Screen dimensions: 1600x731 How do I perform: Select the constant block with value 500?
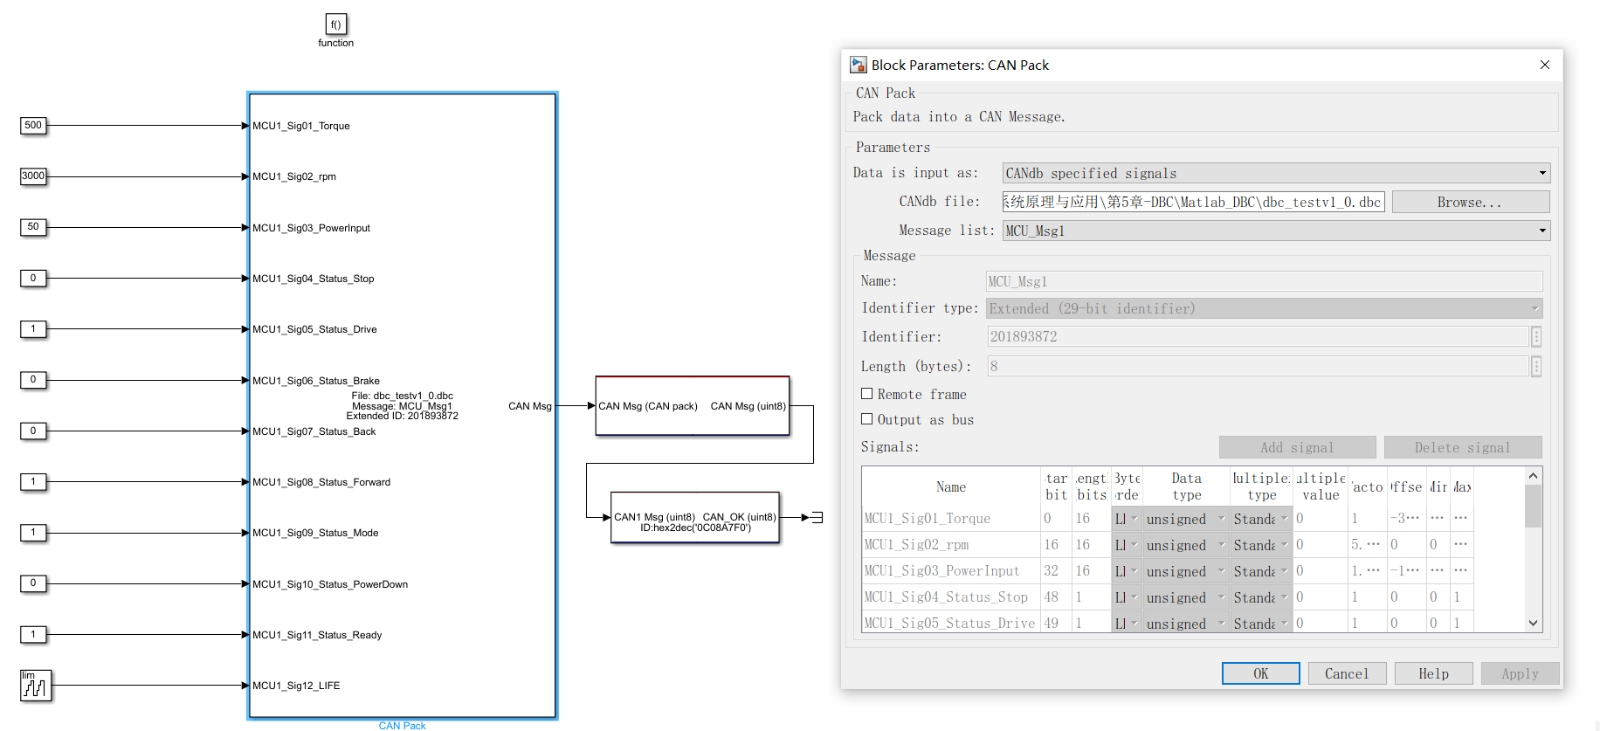tap(33, 126)
